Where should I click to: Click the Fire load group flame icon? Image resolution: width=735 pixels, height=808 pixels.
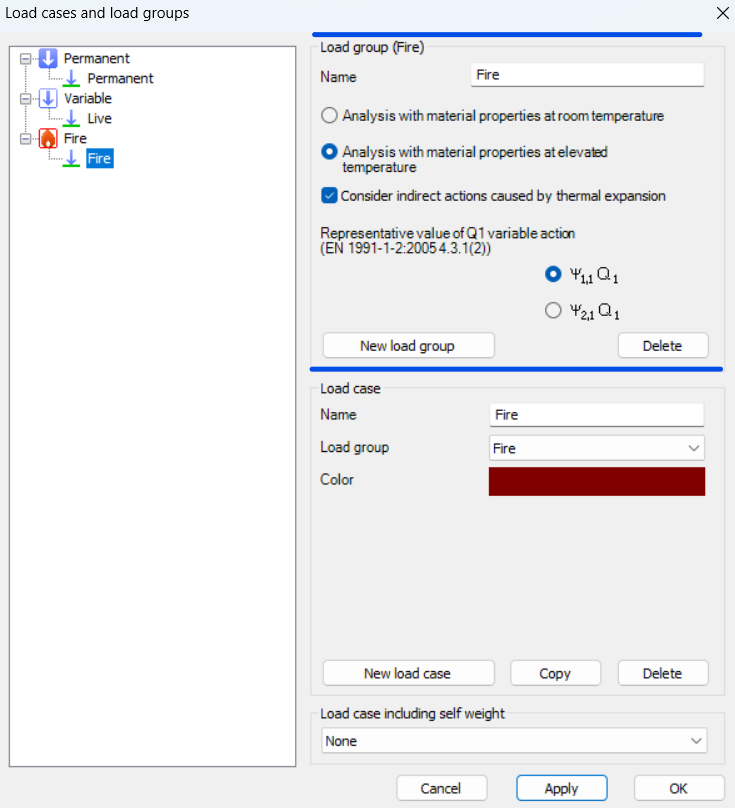tap(47, 139)
